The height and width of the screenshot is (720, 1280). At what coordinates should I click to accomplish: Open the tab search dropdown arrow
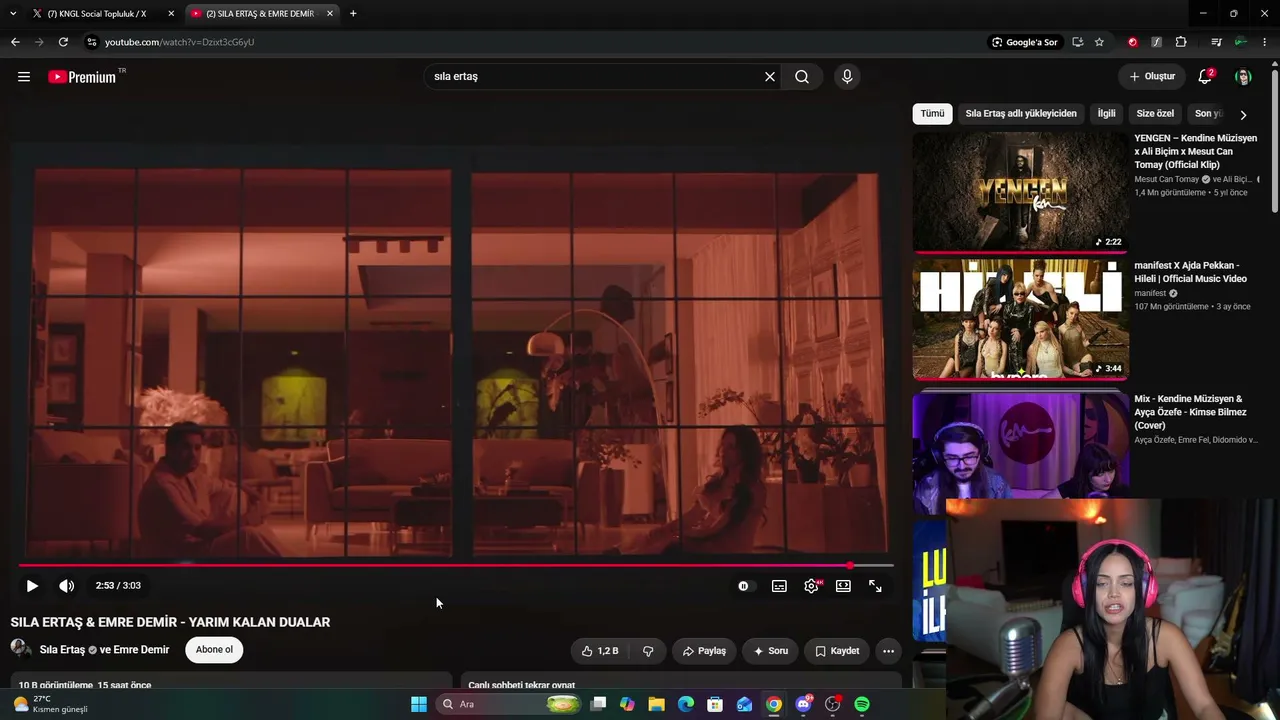13,14
